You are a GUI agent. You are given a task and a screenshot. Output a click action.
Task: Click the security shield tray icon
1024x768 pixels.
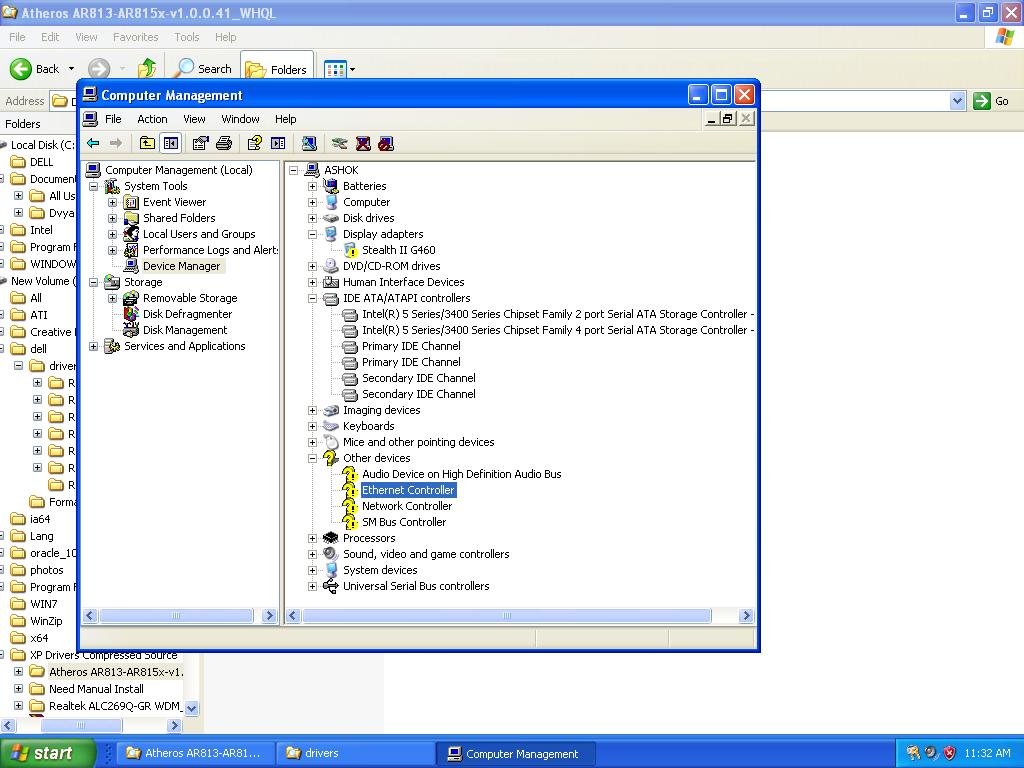click(x=950, y=753)
